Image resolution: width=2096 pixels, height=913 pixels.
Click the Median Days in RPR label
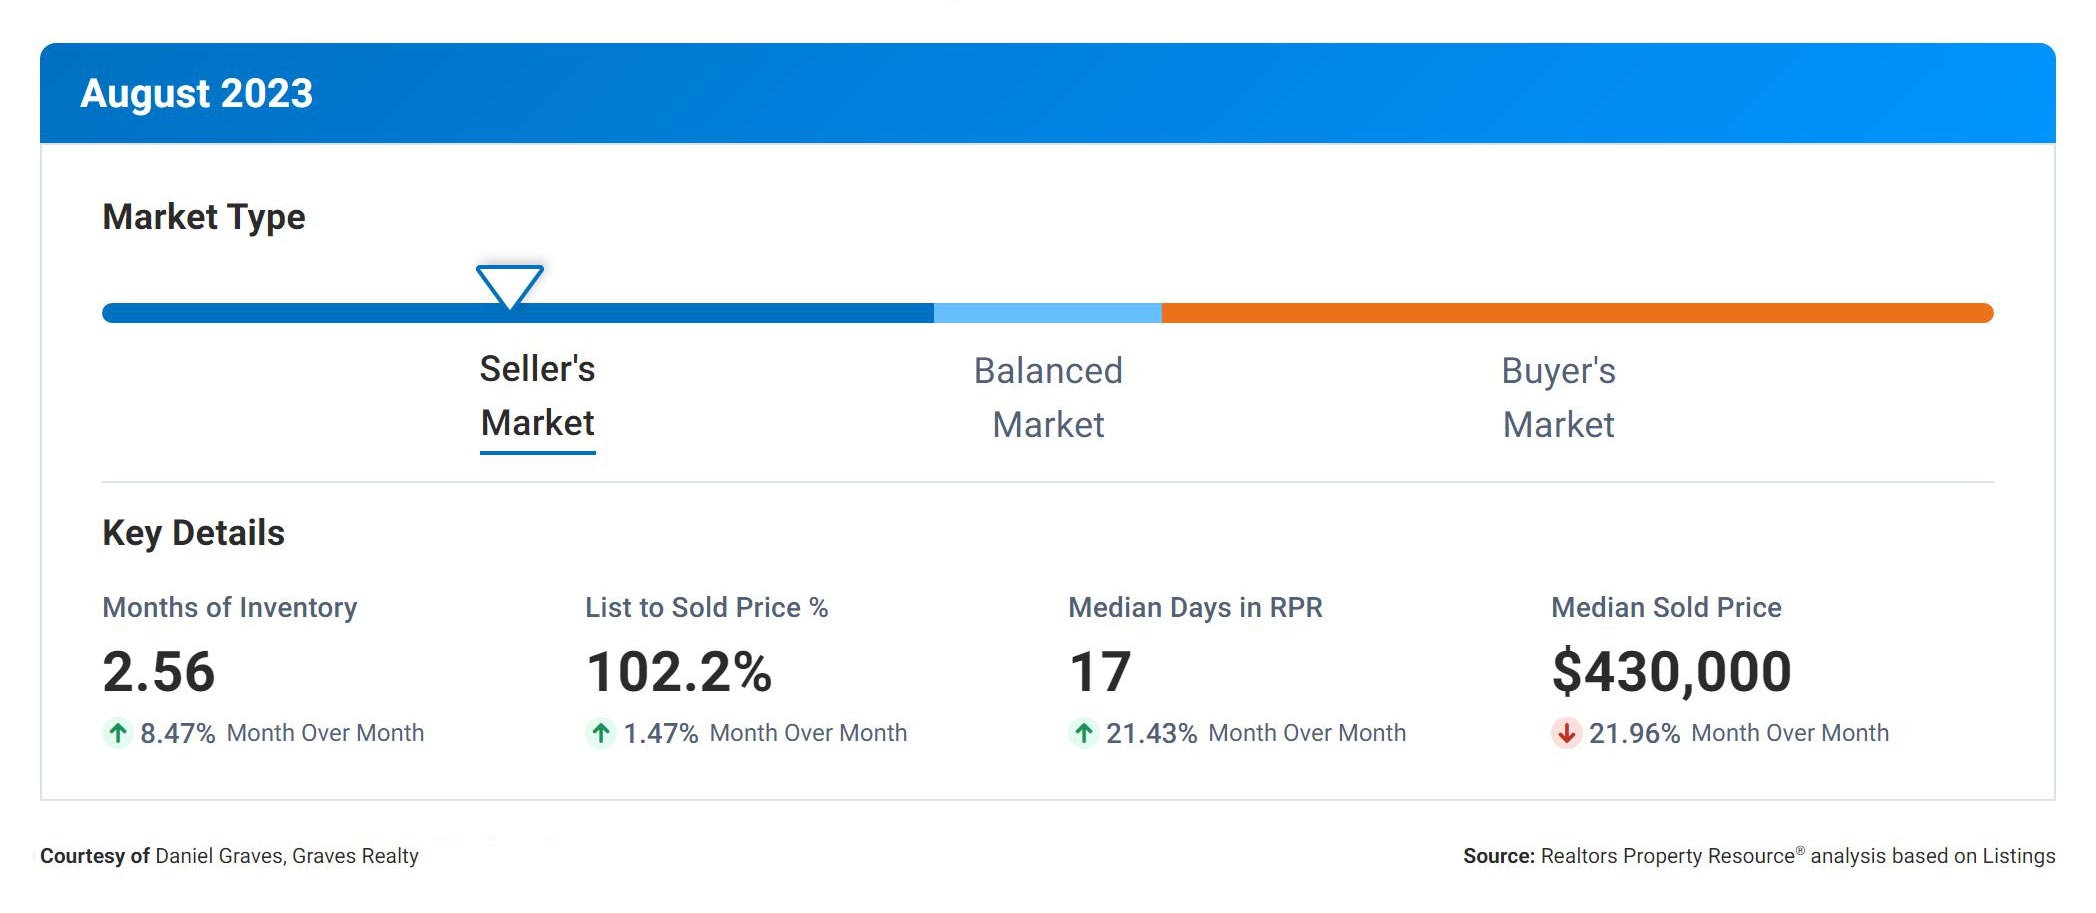coord(1195,608)
